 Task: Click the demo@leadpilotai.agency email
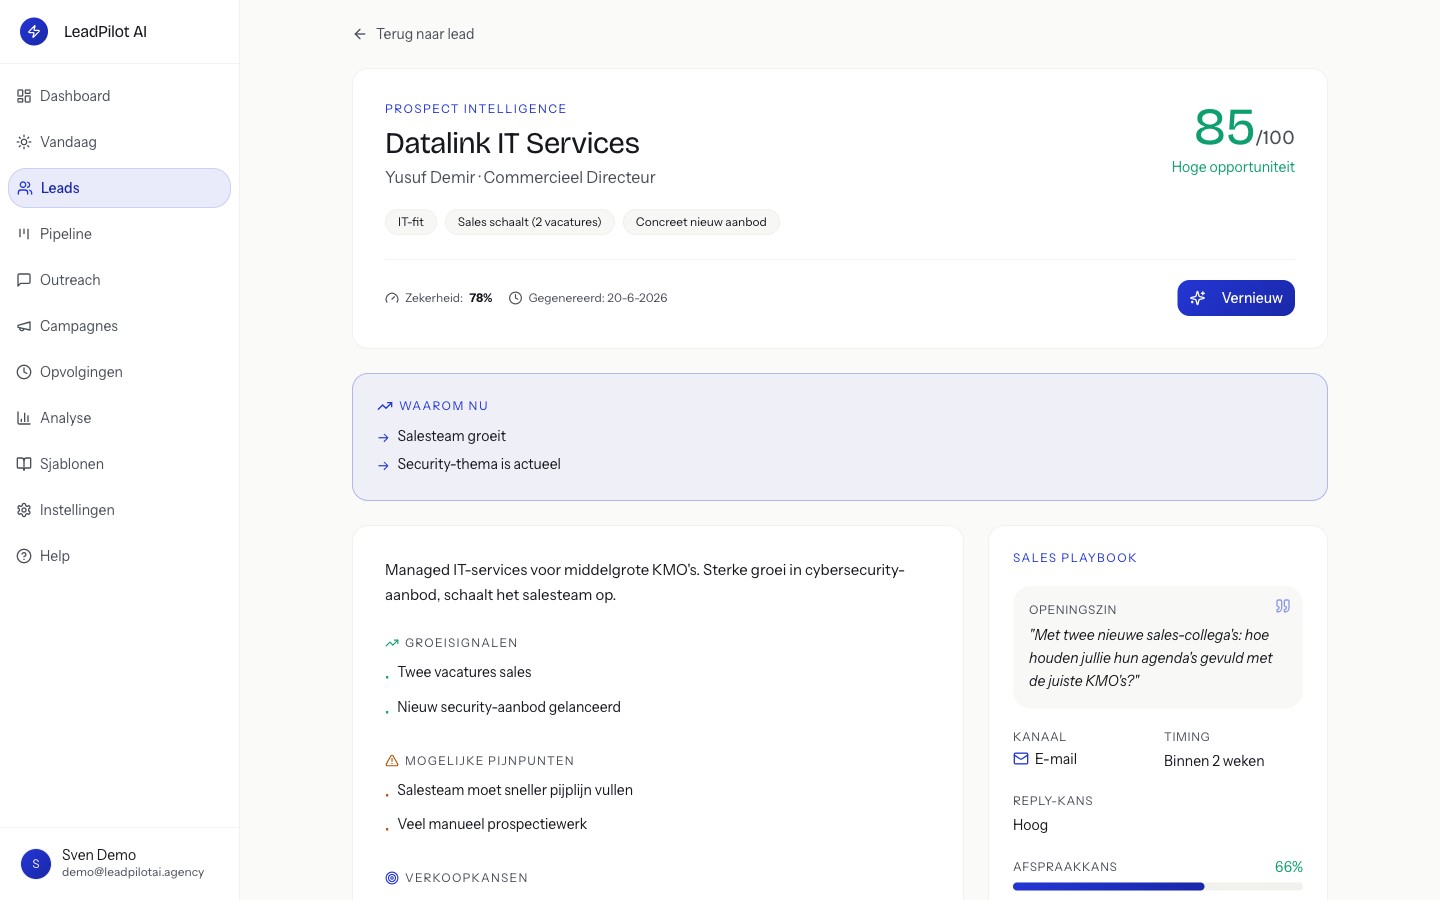(133, 872)
